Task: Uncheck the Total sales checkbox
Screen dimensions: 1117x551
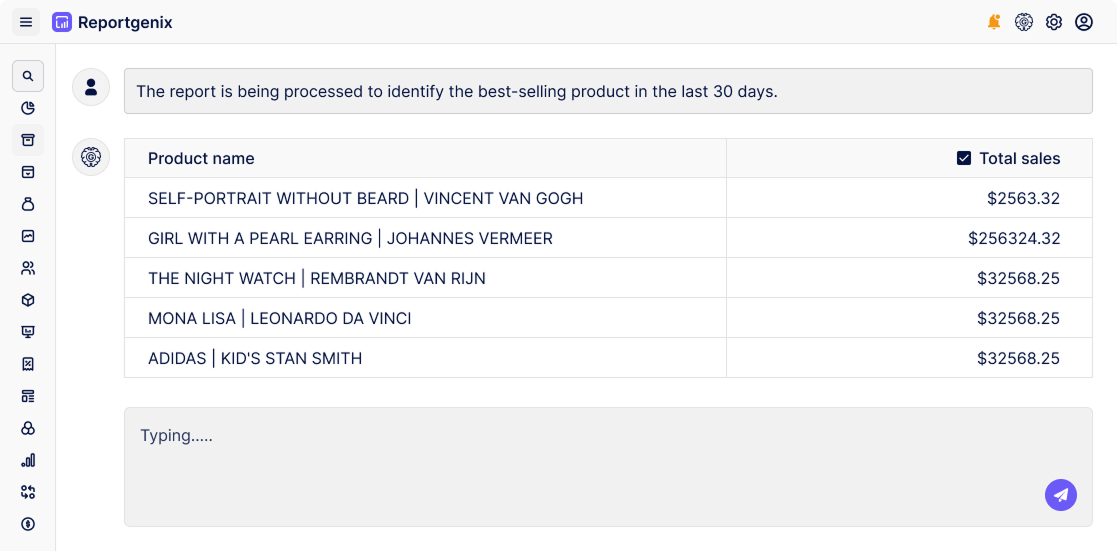Action: (964, 158)
